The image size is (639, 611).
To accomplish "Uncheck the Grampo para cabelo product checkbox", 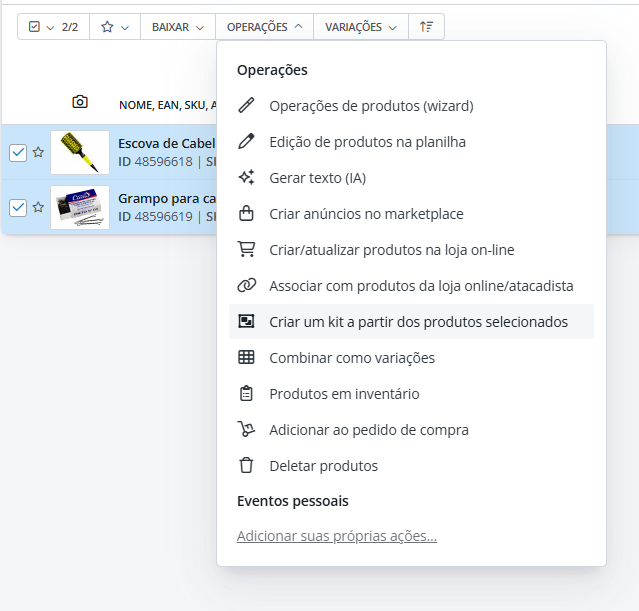I will pos(18,207).
